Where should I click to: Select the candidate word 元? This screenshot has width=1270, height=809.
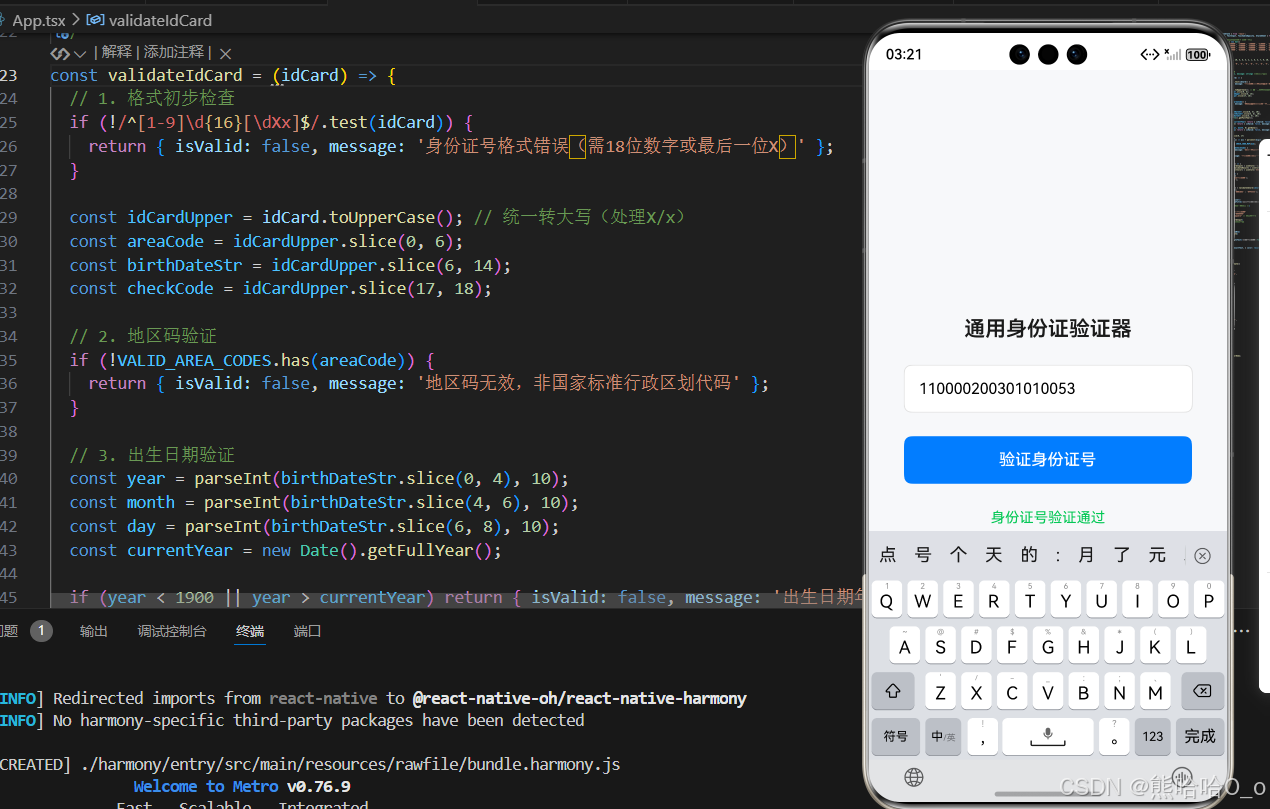tap(1157, 555)
